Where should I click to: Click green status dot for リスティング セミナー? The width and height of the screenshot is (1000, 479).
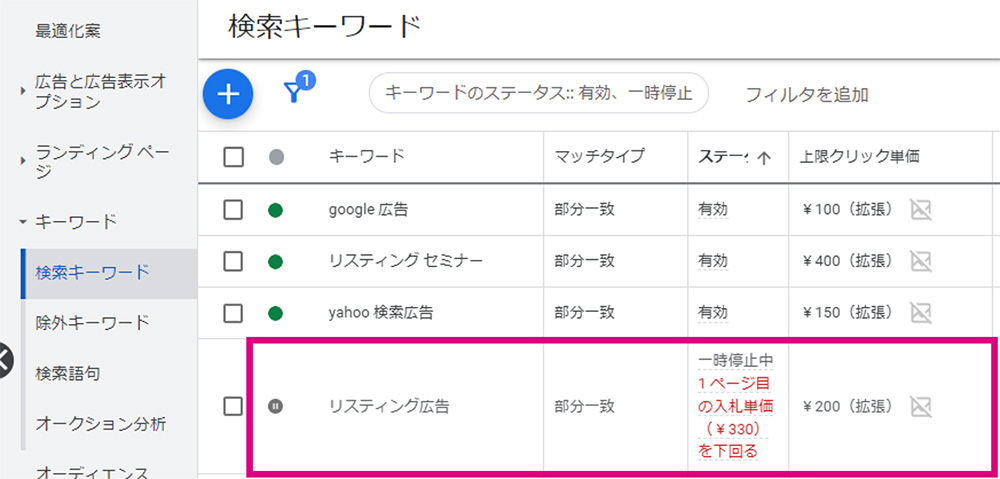coord(276,262)
